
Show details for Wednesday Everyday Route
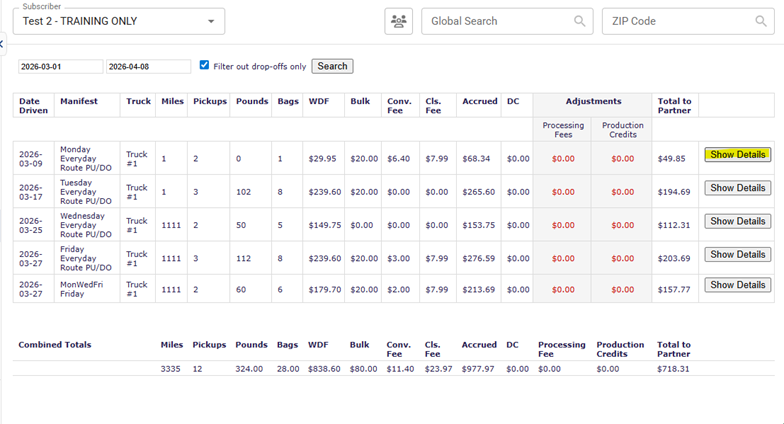[737, 221]
